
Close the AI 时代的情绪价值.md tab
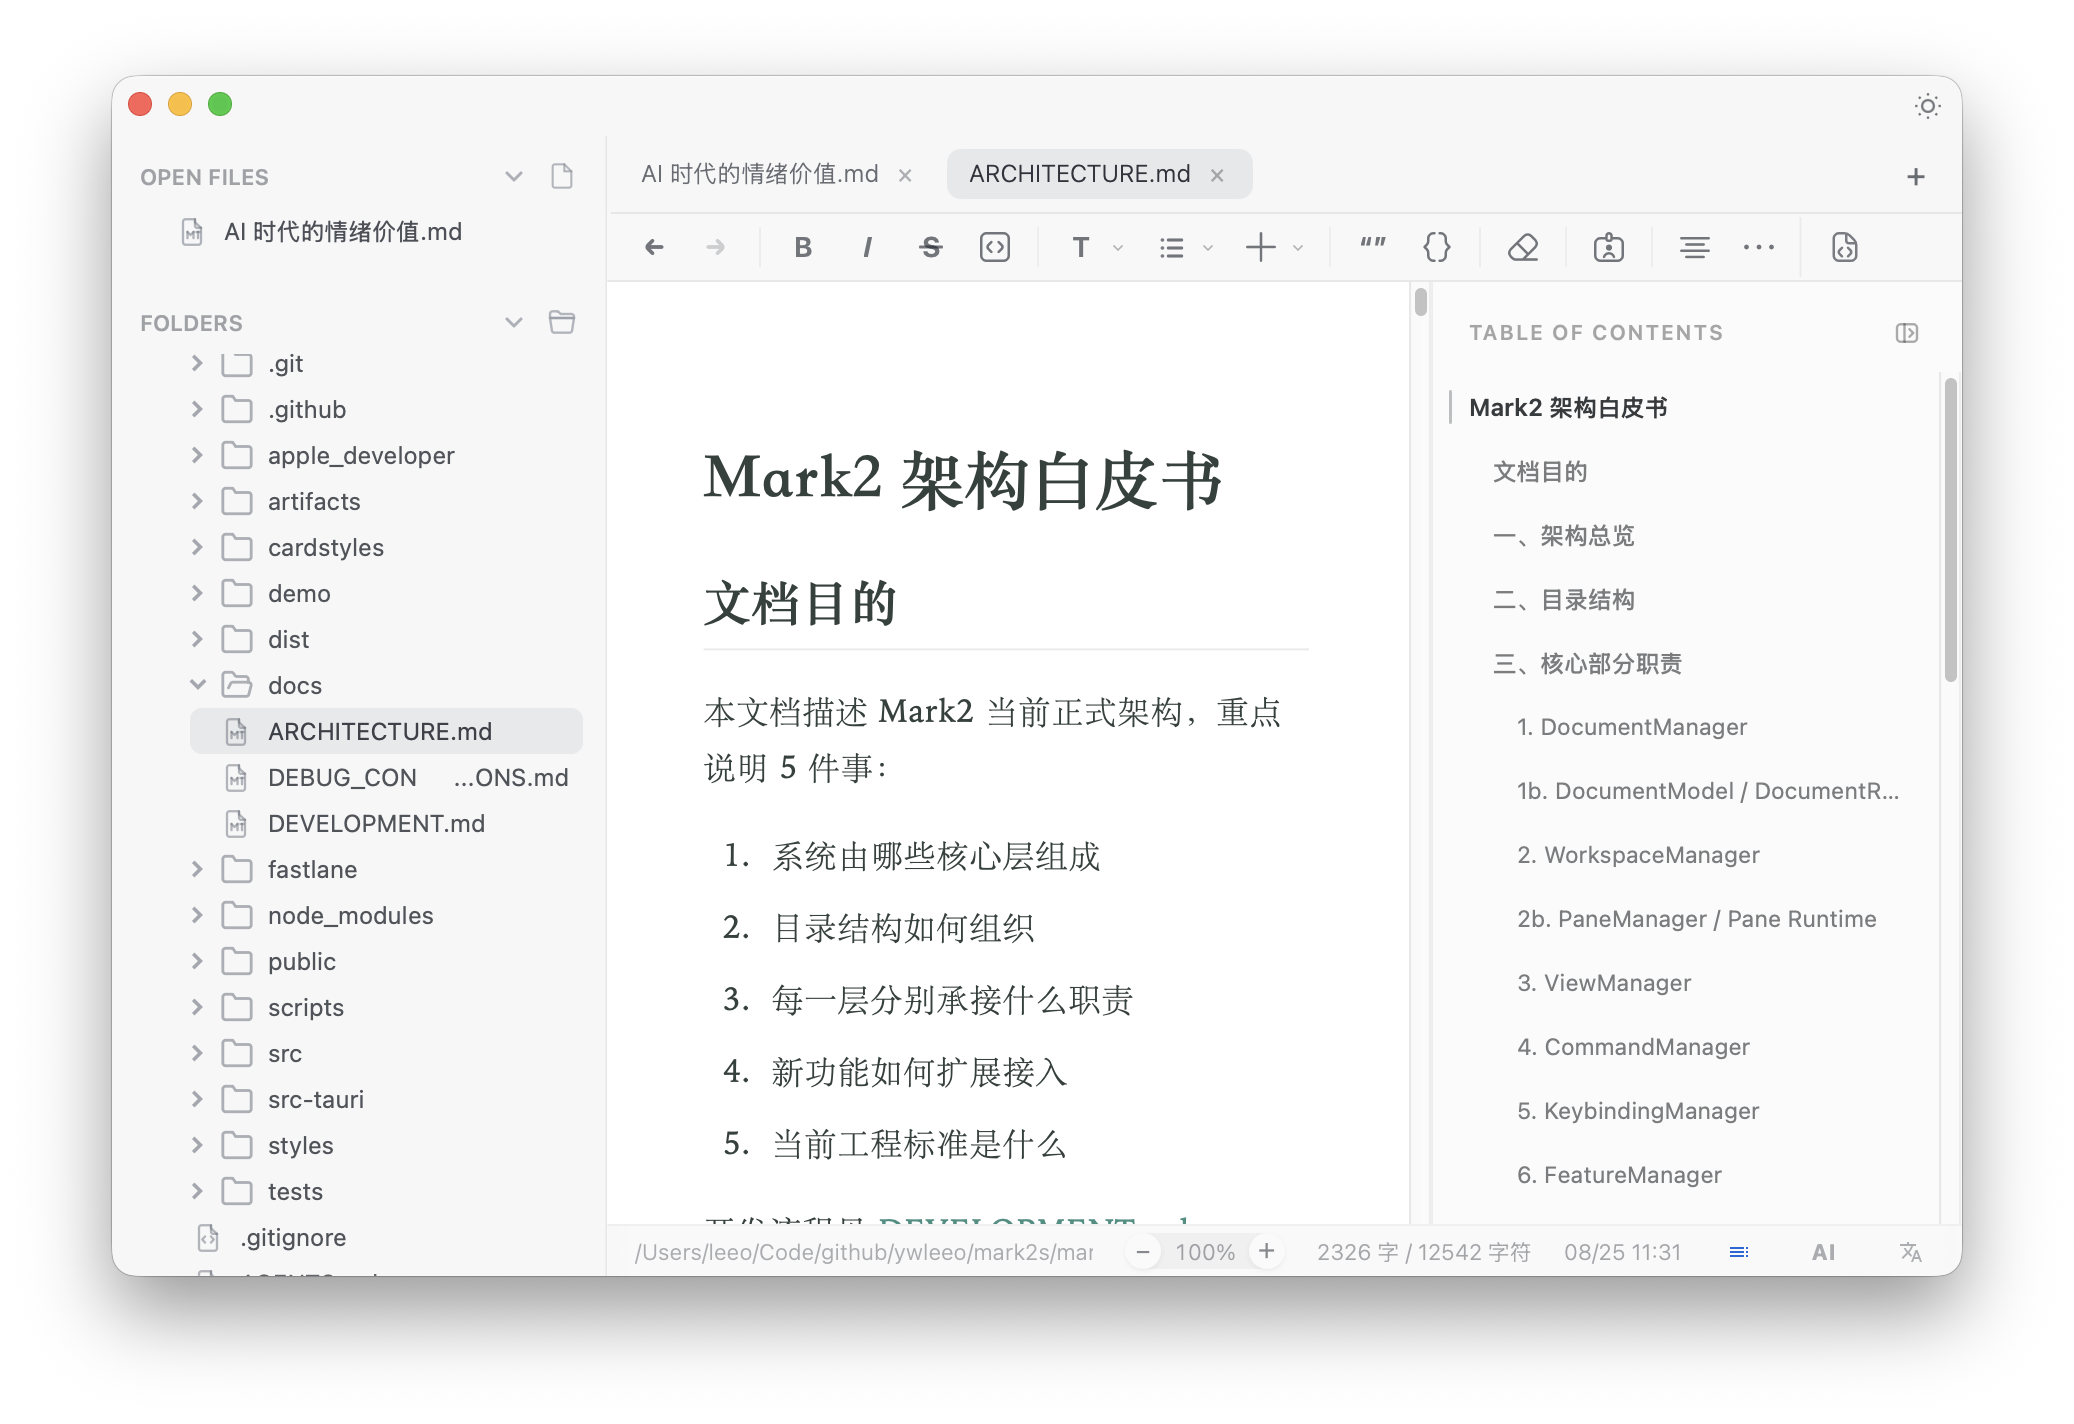pos(905,175)
